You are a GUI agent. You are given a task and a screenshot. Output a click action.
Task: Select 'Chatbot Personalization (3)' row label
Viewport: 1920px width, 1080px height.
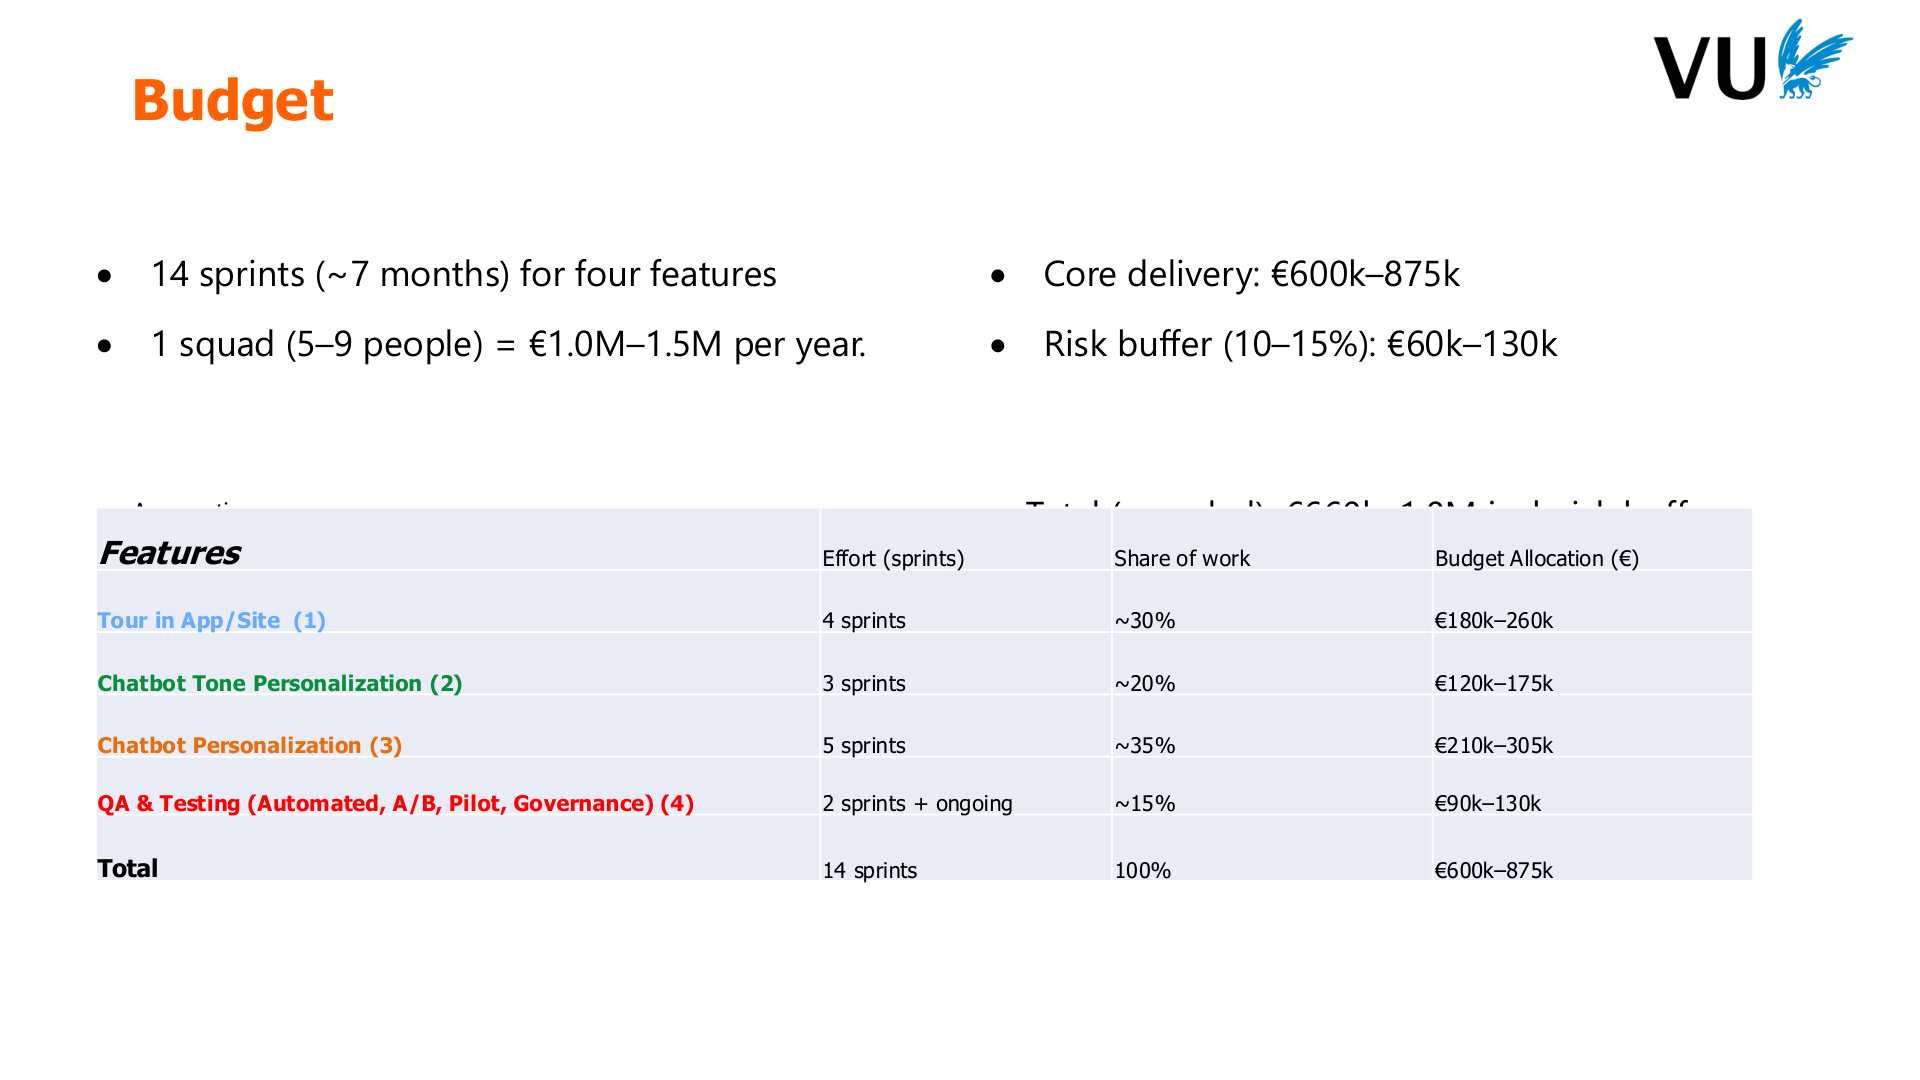tap(250, 745)
